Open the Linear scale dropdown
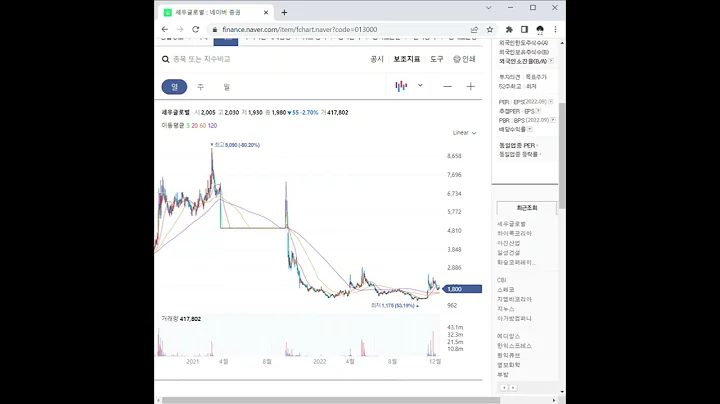This screenshot has width=720, height=404. [x=464, y=133]
